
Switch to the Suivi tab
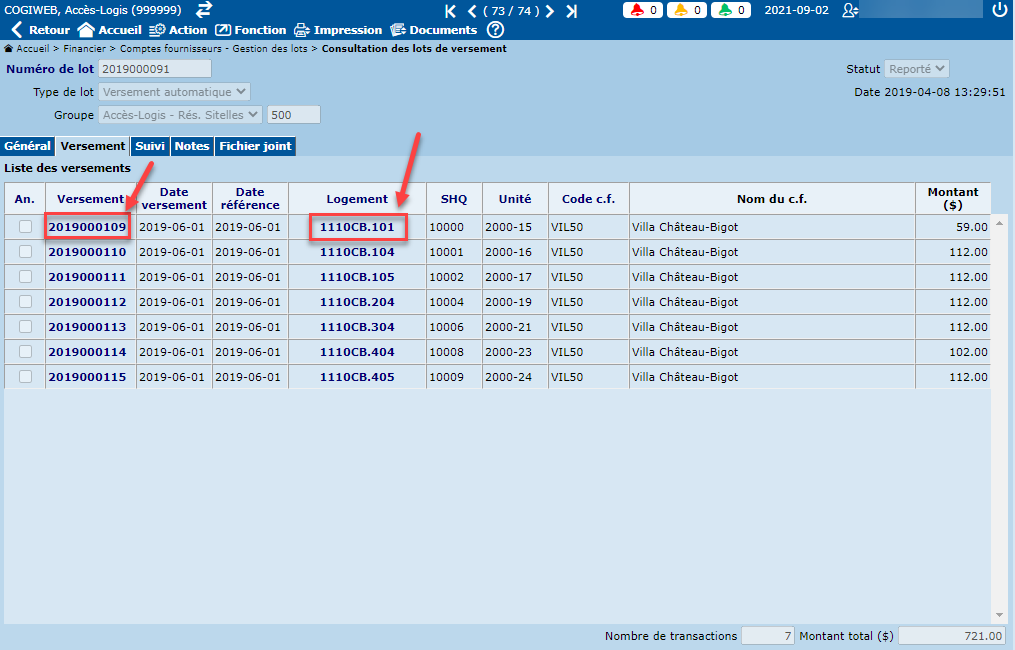150,146
